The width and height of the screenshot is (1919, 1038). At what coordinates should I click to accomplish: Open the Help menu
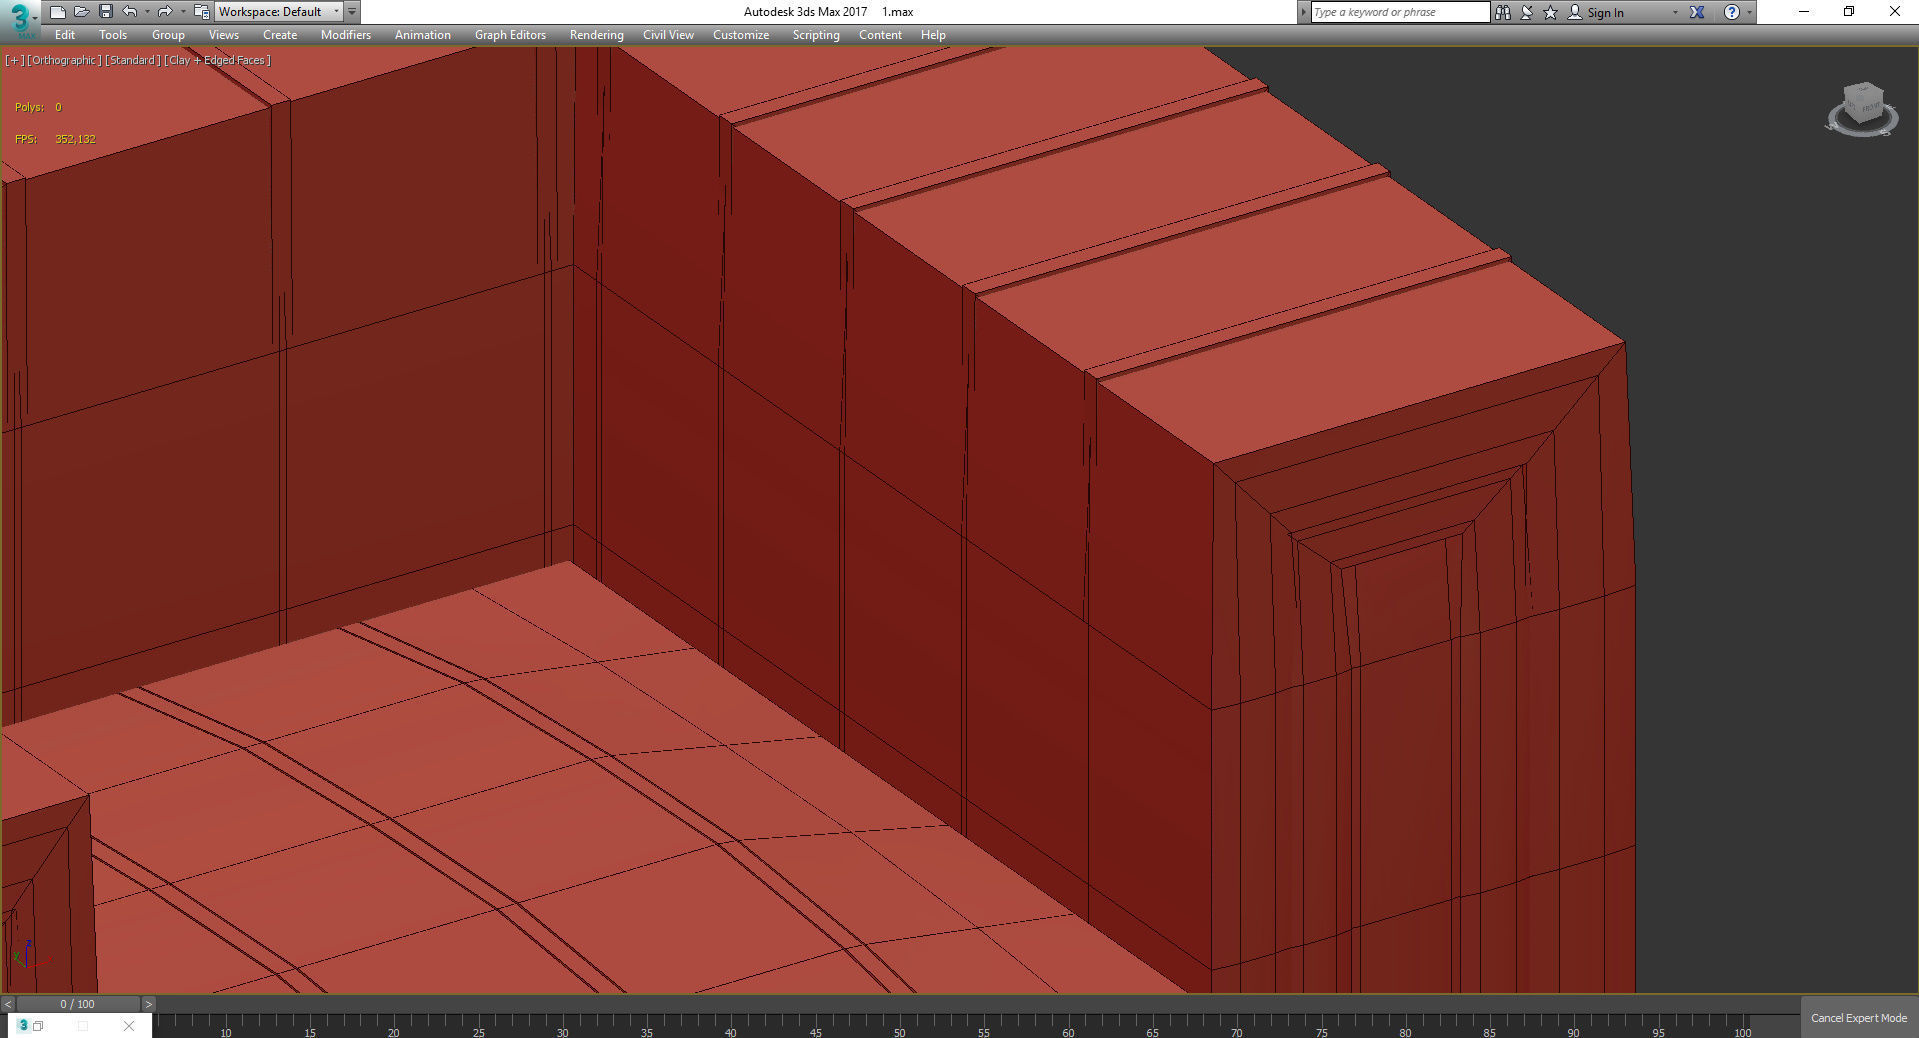point(933,35)
